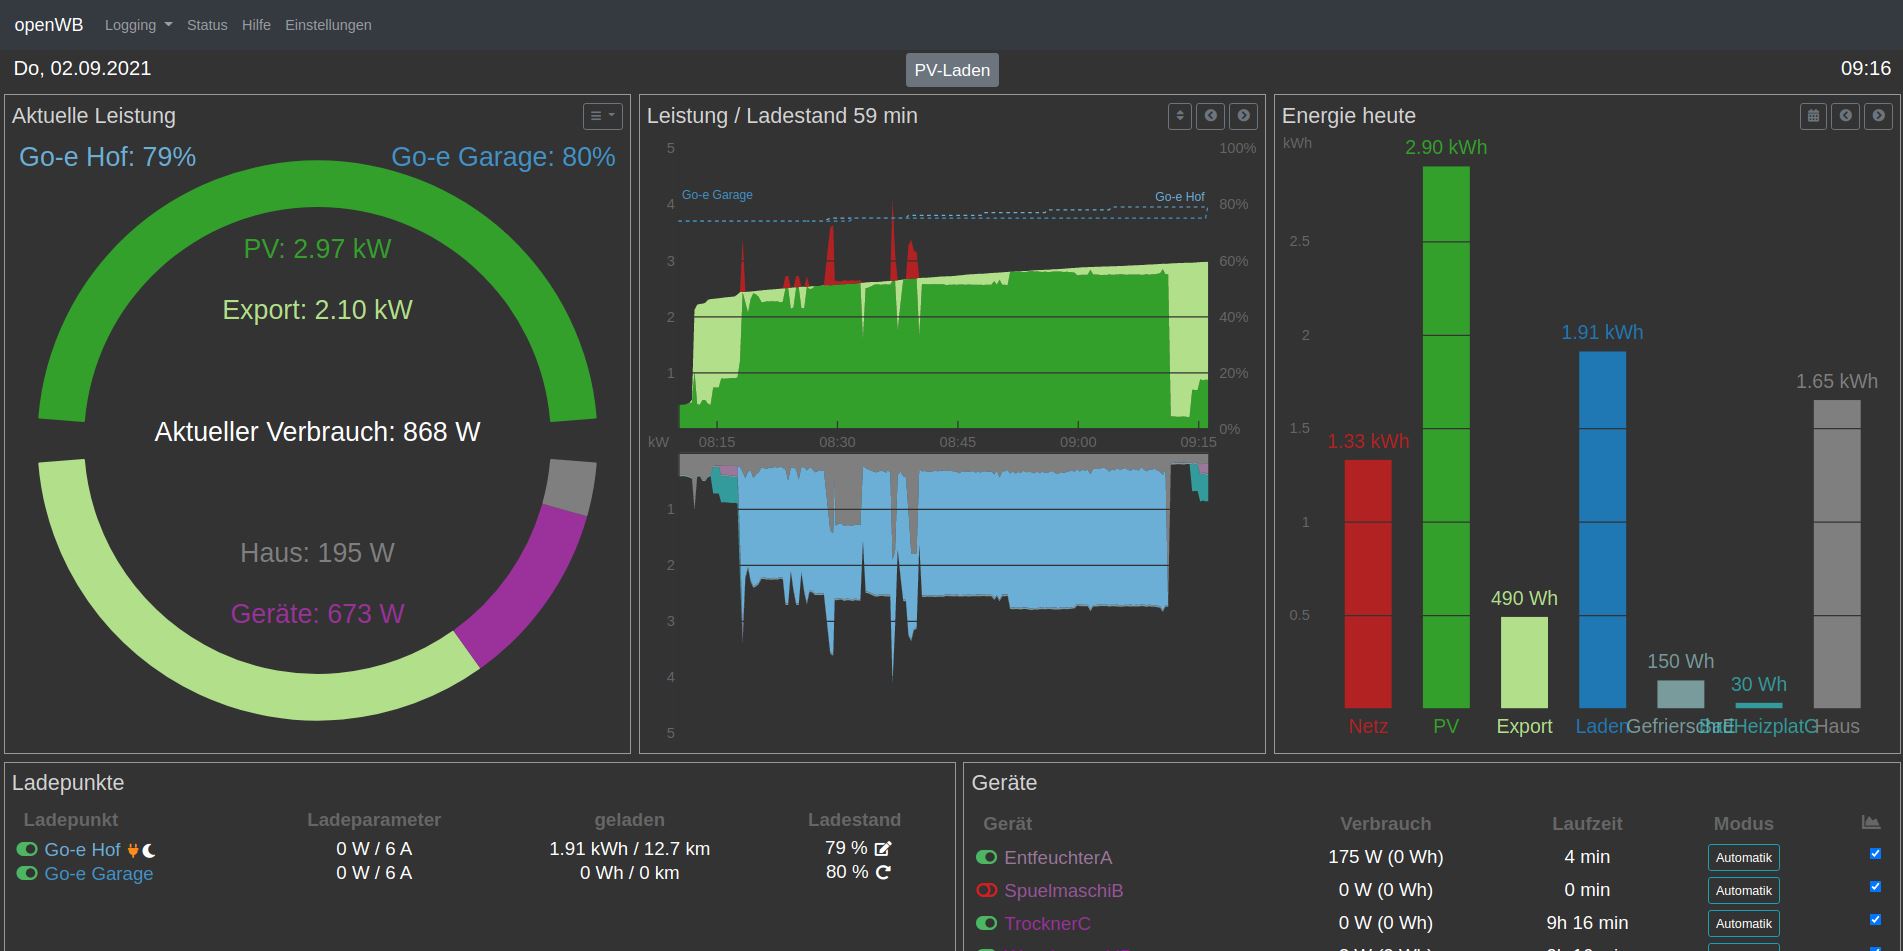This screenshot has height=951, width=1903.
Task: Click graph zoom up/down arrow button
Action: click(x=1180, y=116)
